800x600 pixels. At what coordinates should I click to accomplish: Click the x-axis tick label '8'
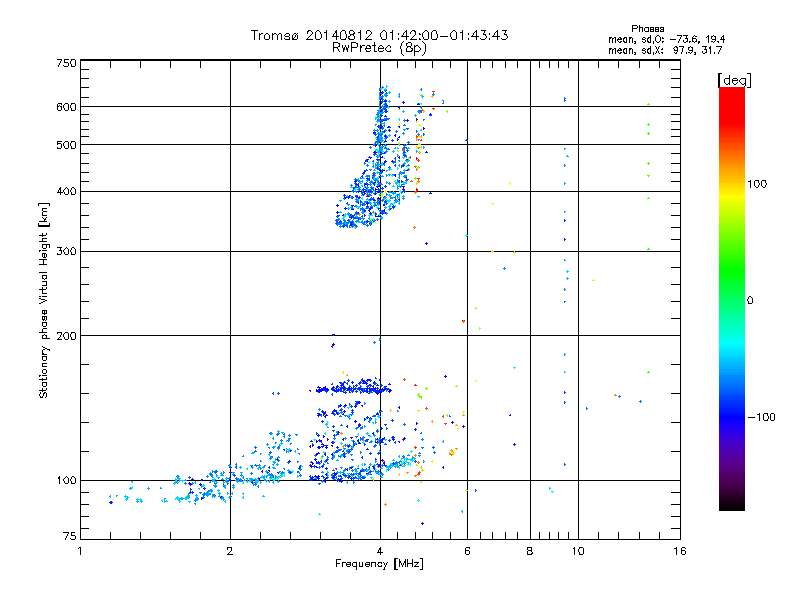(530, 551)
